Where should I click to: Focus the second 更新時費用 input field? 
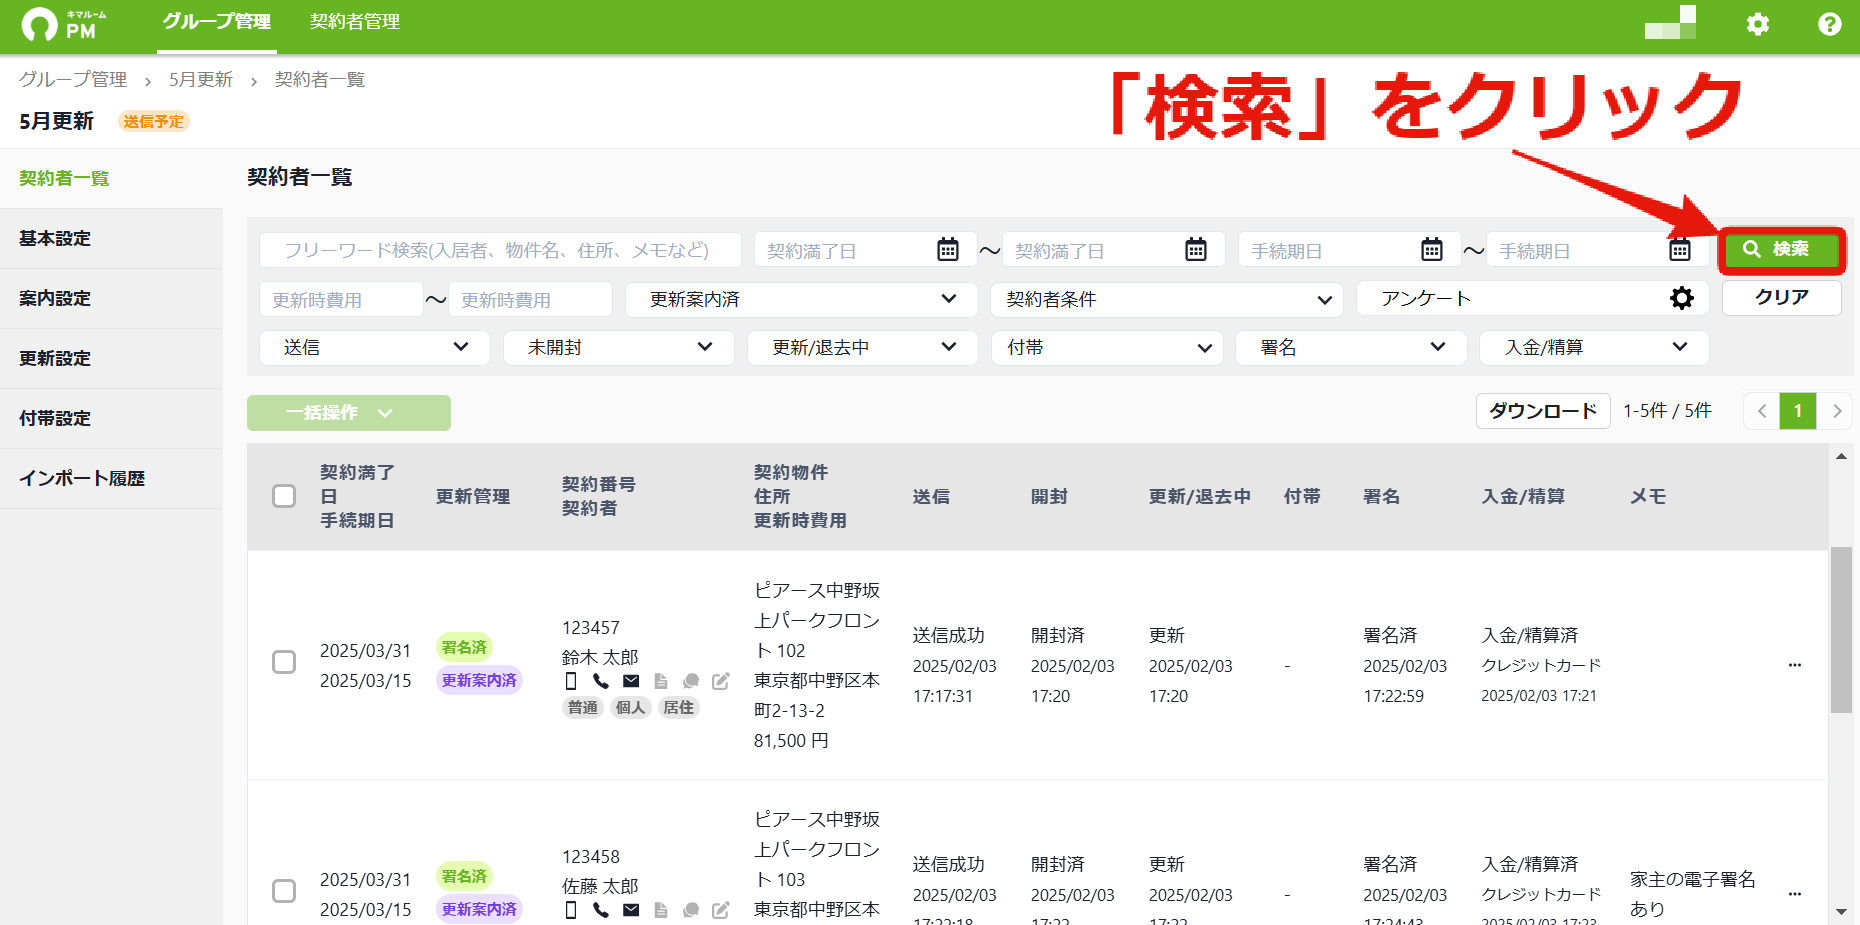531,299
